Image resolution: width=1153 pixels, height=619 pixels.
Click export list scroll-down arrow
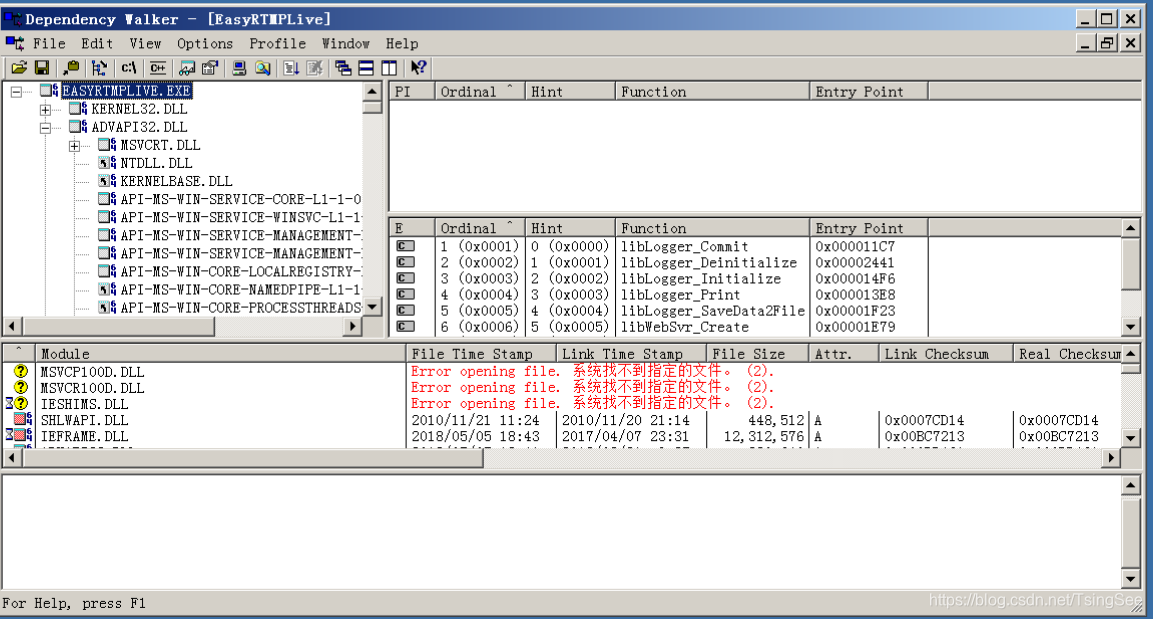1130,327
